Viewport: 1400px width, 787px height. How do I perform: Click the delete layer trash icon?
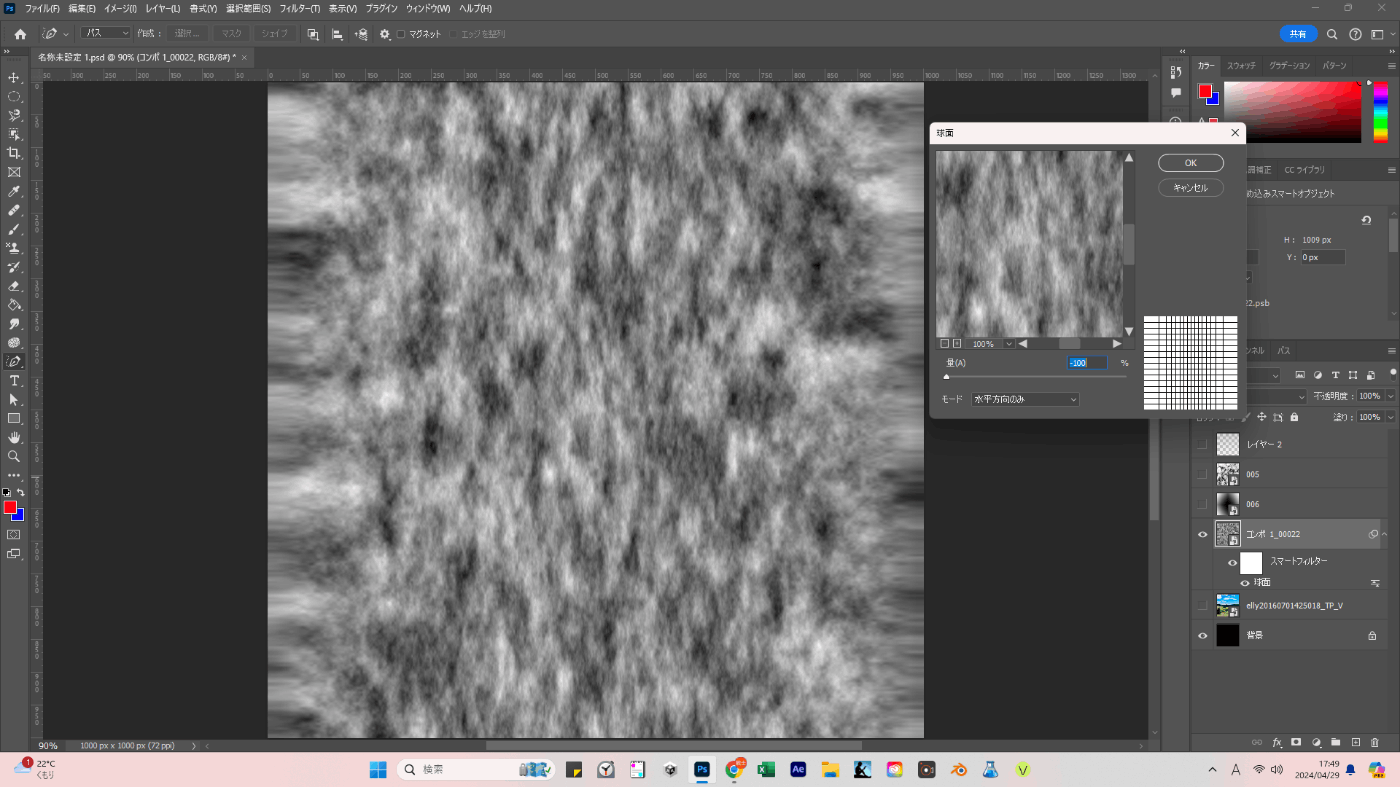[1375, 742]
